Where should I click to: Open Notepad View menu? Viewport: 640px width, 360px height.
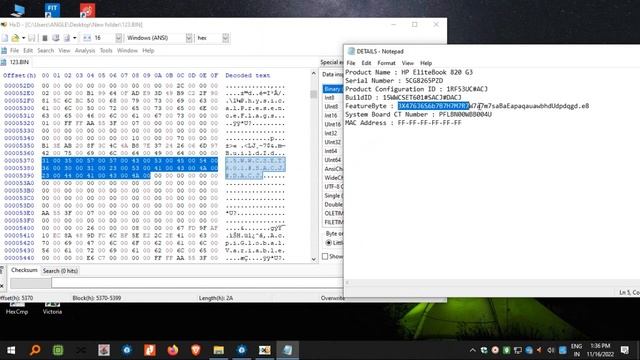pyautogui.click(x=407, y=63)
